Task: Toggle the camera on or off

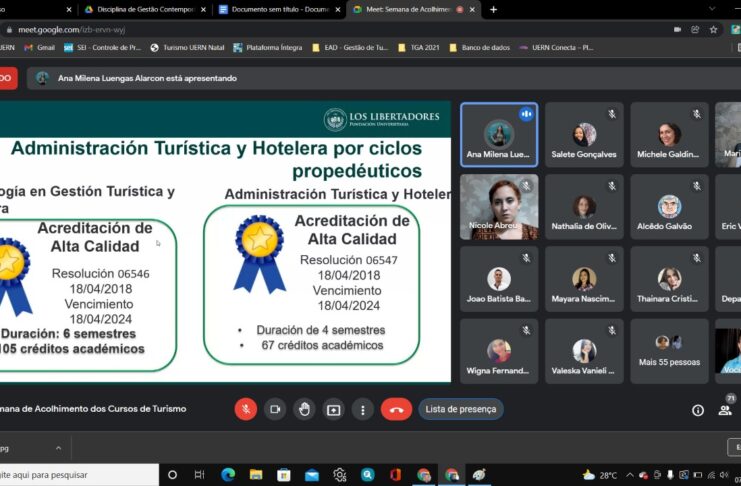Action: pos(275,409)
